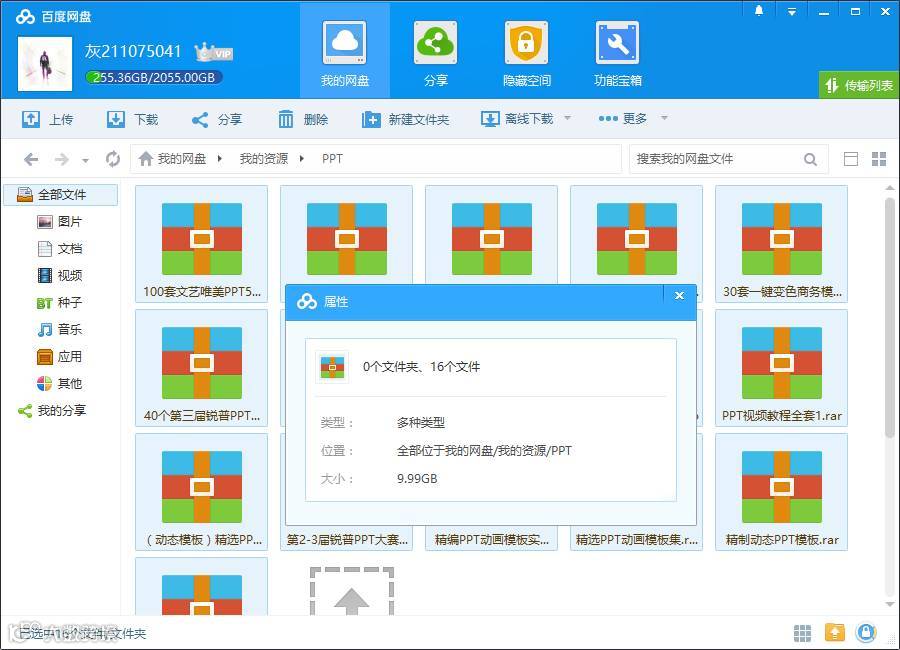900x650 pixels.
Task: Navigate to 我的资源 in breadcrumb
Action: (263, 158)
